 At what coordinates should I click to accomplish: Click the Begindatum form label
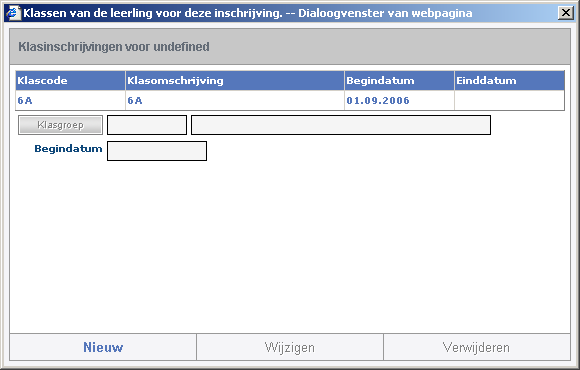[68, 149]
